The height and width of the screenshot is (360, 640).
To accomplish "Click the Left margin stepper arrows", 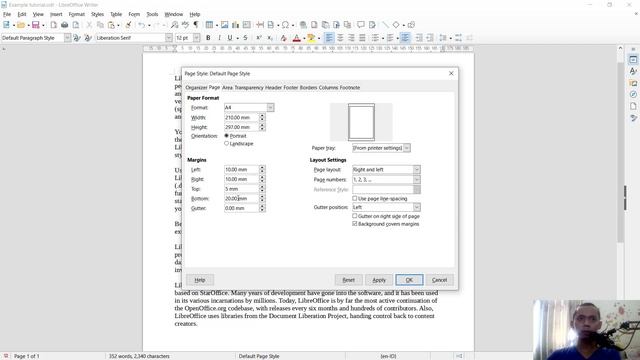I will (262, 169).
